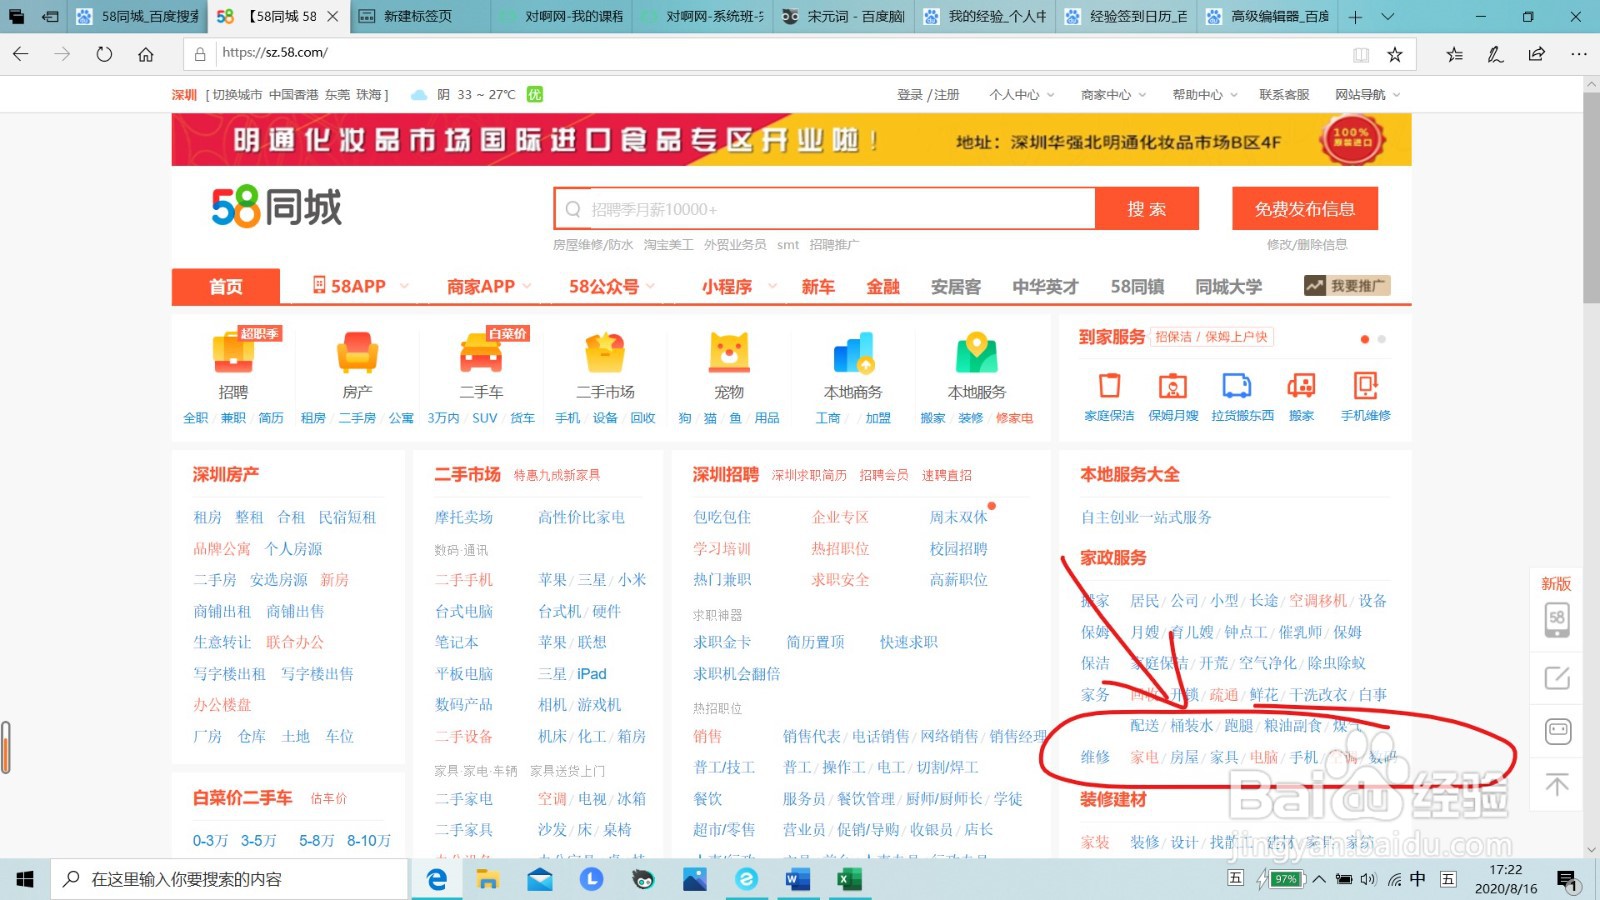Open the 二手市场 category icon
The height and width of the screenshot is (900, 1600).
pyautogui.click(x=605, y=353)
